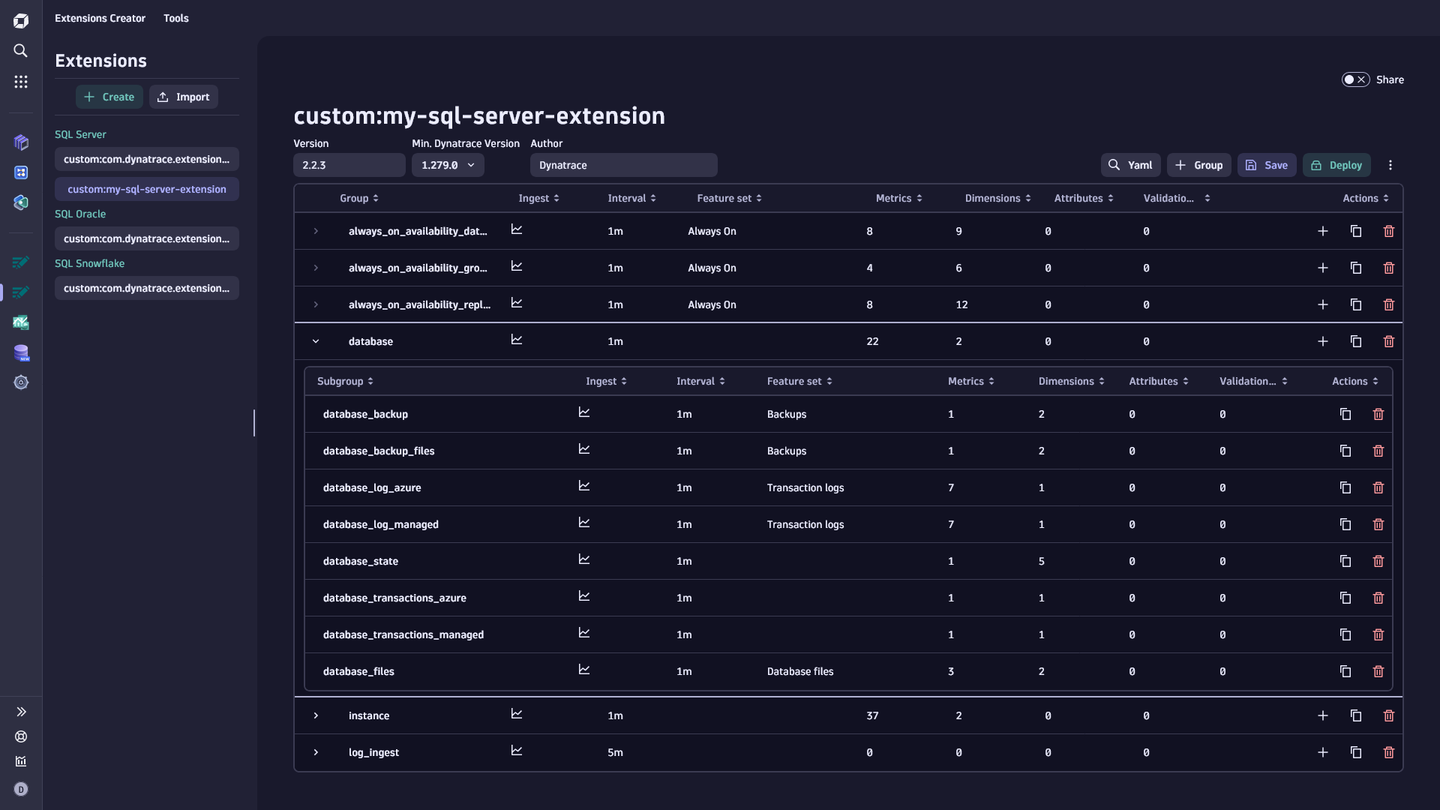Delete the log_ingest group via trash icon
Viewport: 1440px width, 810px height.
pyautogui.click(x=1388, y=752)
